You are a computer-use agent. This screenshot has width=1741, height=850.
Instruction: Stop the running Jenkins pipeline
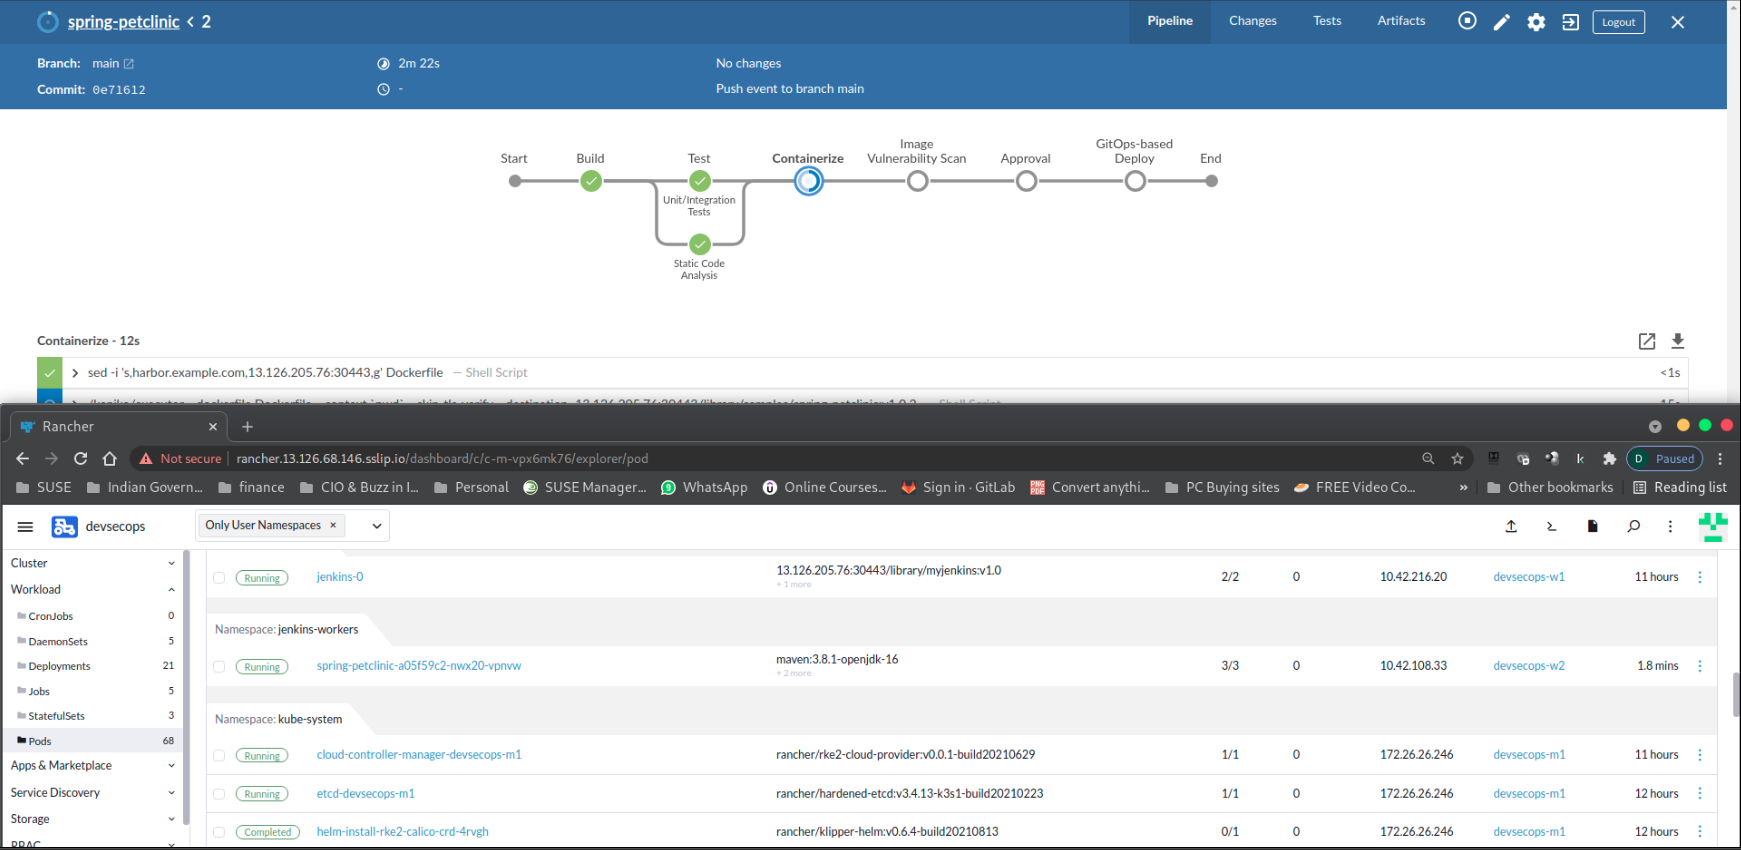[1467, 21]
